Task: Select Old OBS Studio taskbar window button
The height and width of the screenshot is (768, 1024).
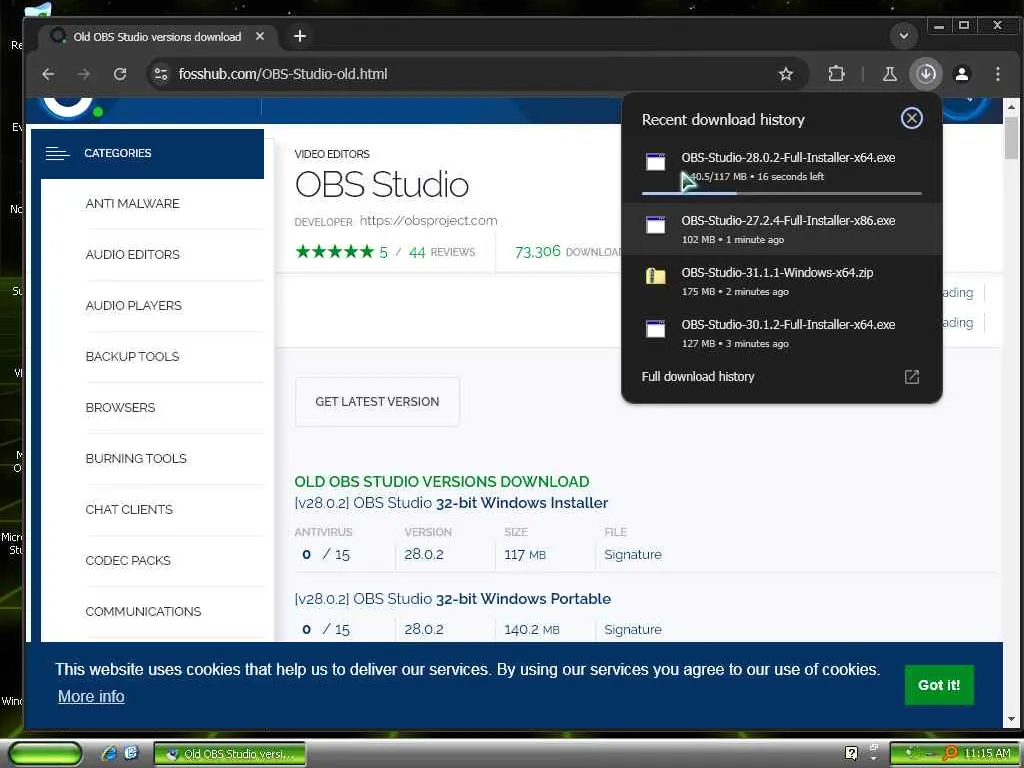Action: [230, 754]
